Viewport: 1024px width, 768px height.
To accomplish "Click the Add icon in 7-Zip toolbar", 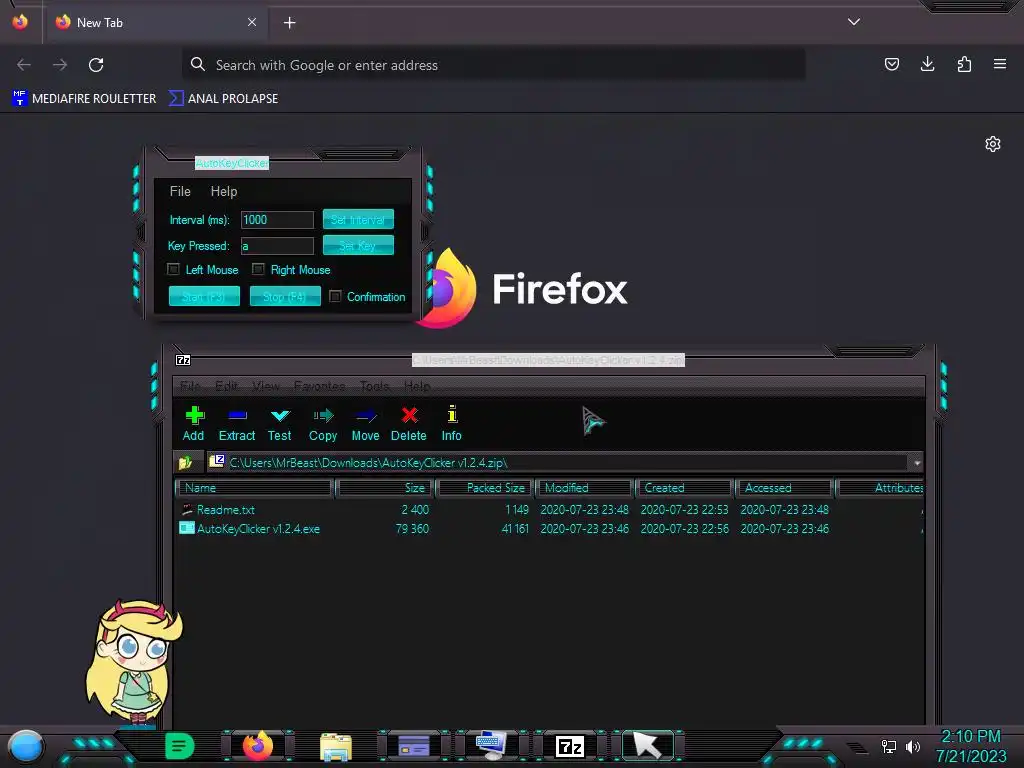I will coord(194,415).
